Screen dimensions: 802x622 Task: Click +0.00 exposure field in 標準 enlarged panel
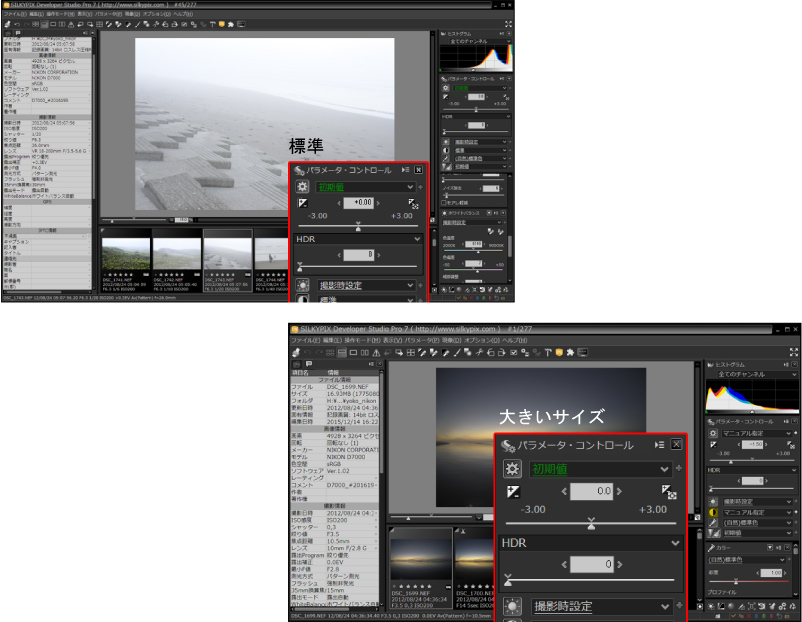[359, 203]
